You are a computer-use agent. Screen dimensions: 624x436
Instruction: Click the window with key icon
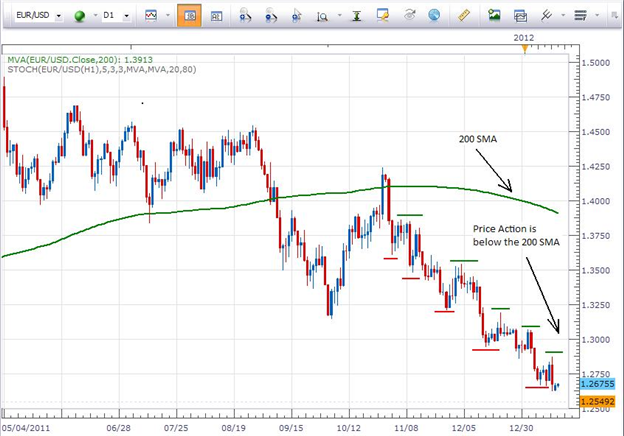coord(382,16)
